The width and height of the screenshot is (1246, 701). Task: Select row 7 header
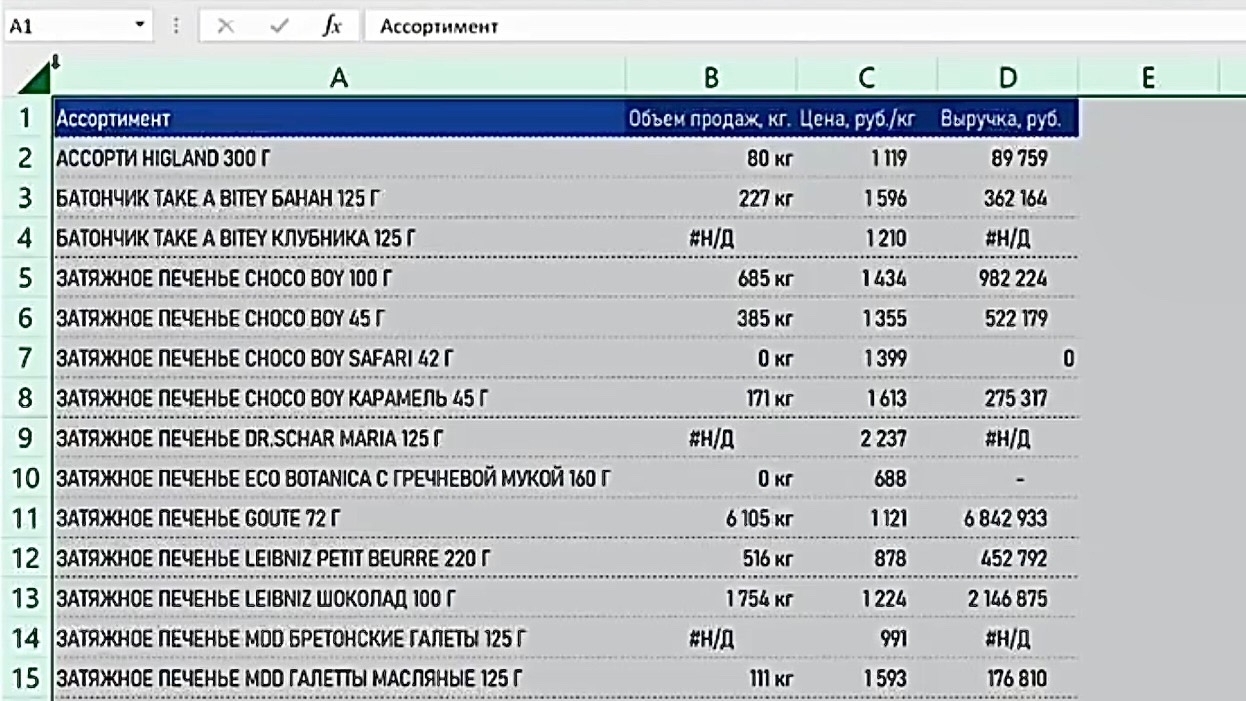pos(26,358)
